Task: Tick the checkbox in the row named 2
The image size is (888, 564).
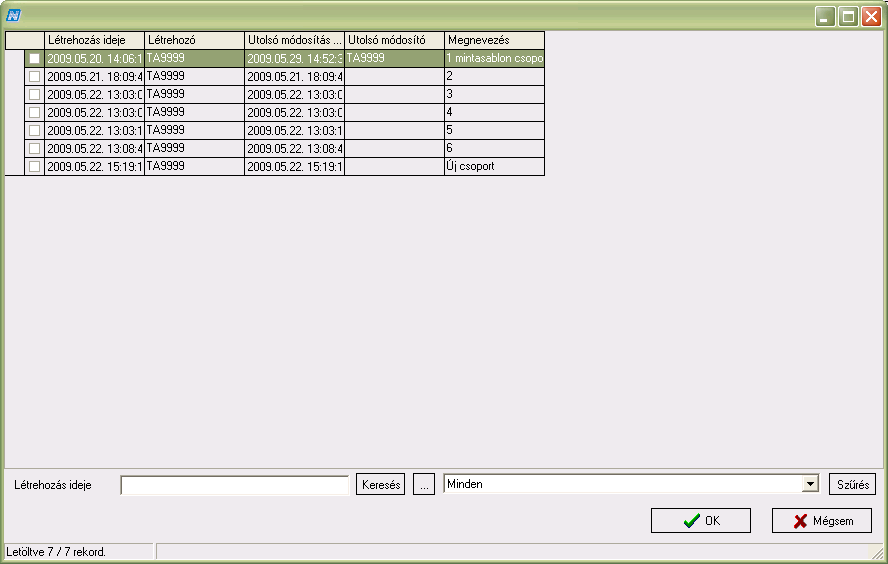Action: (35, 76)
